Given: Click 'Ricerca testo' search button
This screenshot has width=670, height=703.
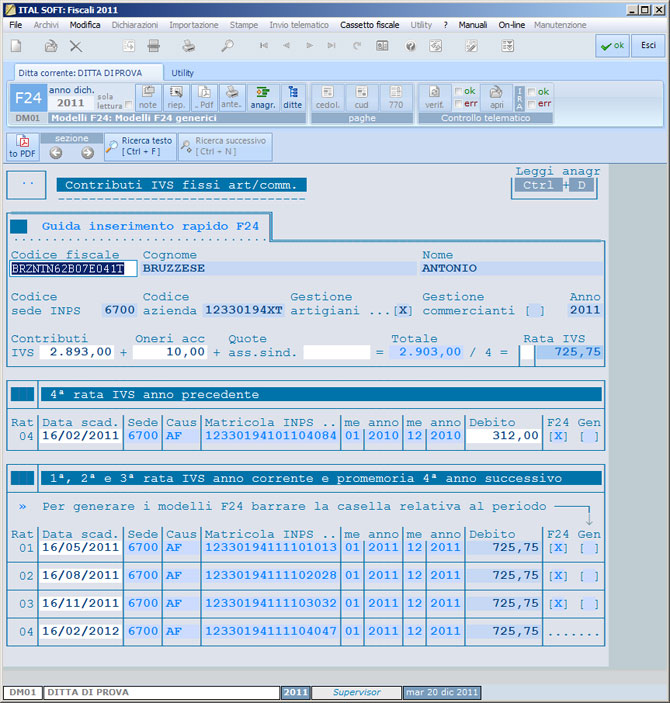Looking at the screenshot, I should tap(139, 146).
